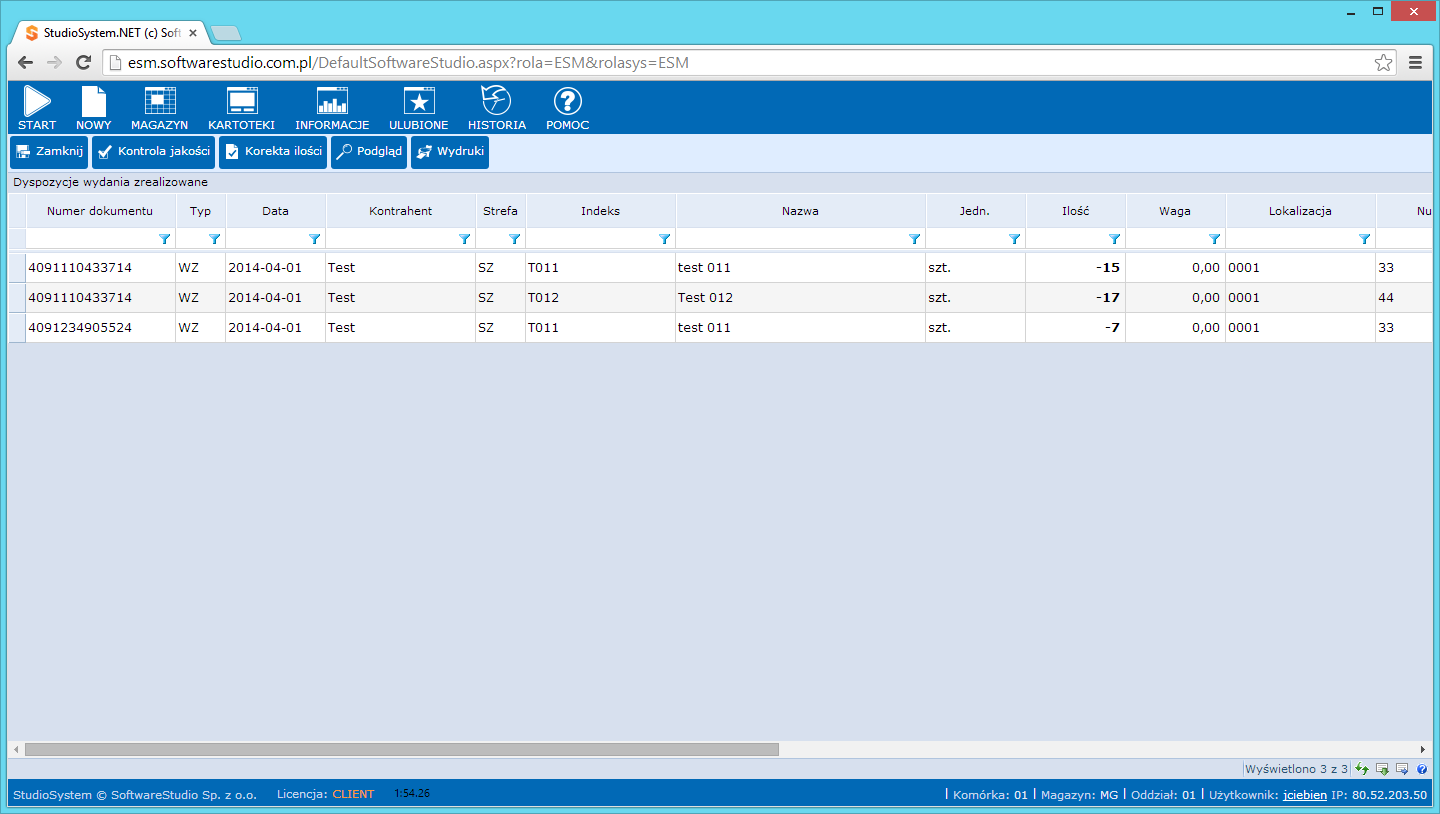Open filter menu for Jedn. column
The height and width of the screenshot is (814, 1440).
pyautogui.click(x=1015, y=239)
